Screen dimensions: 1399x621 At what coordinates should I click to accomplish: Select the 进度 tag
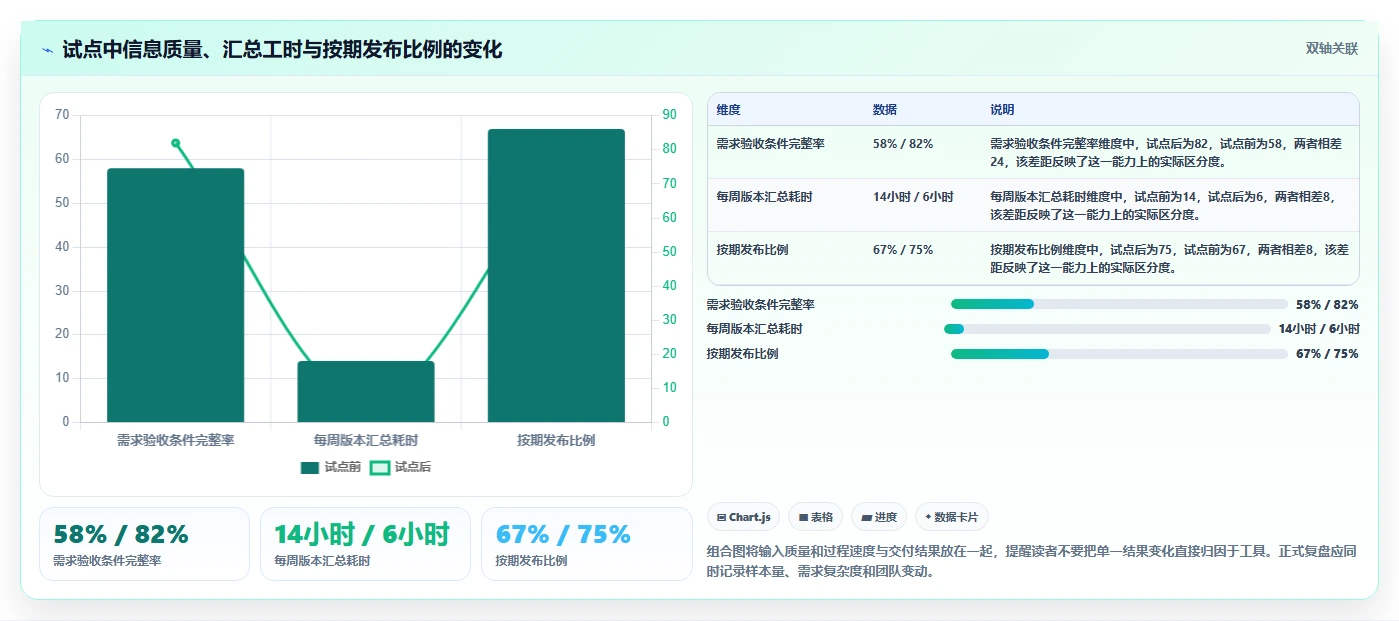pyautogui.click(x=879, y=517)
